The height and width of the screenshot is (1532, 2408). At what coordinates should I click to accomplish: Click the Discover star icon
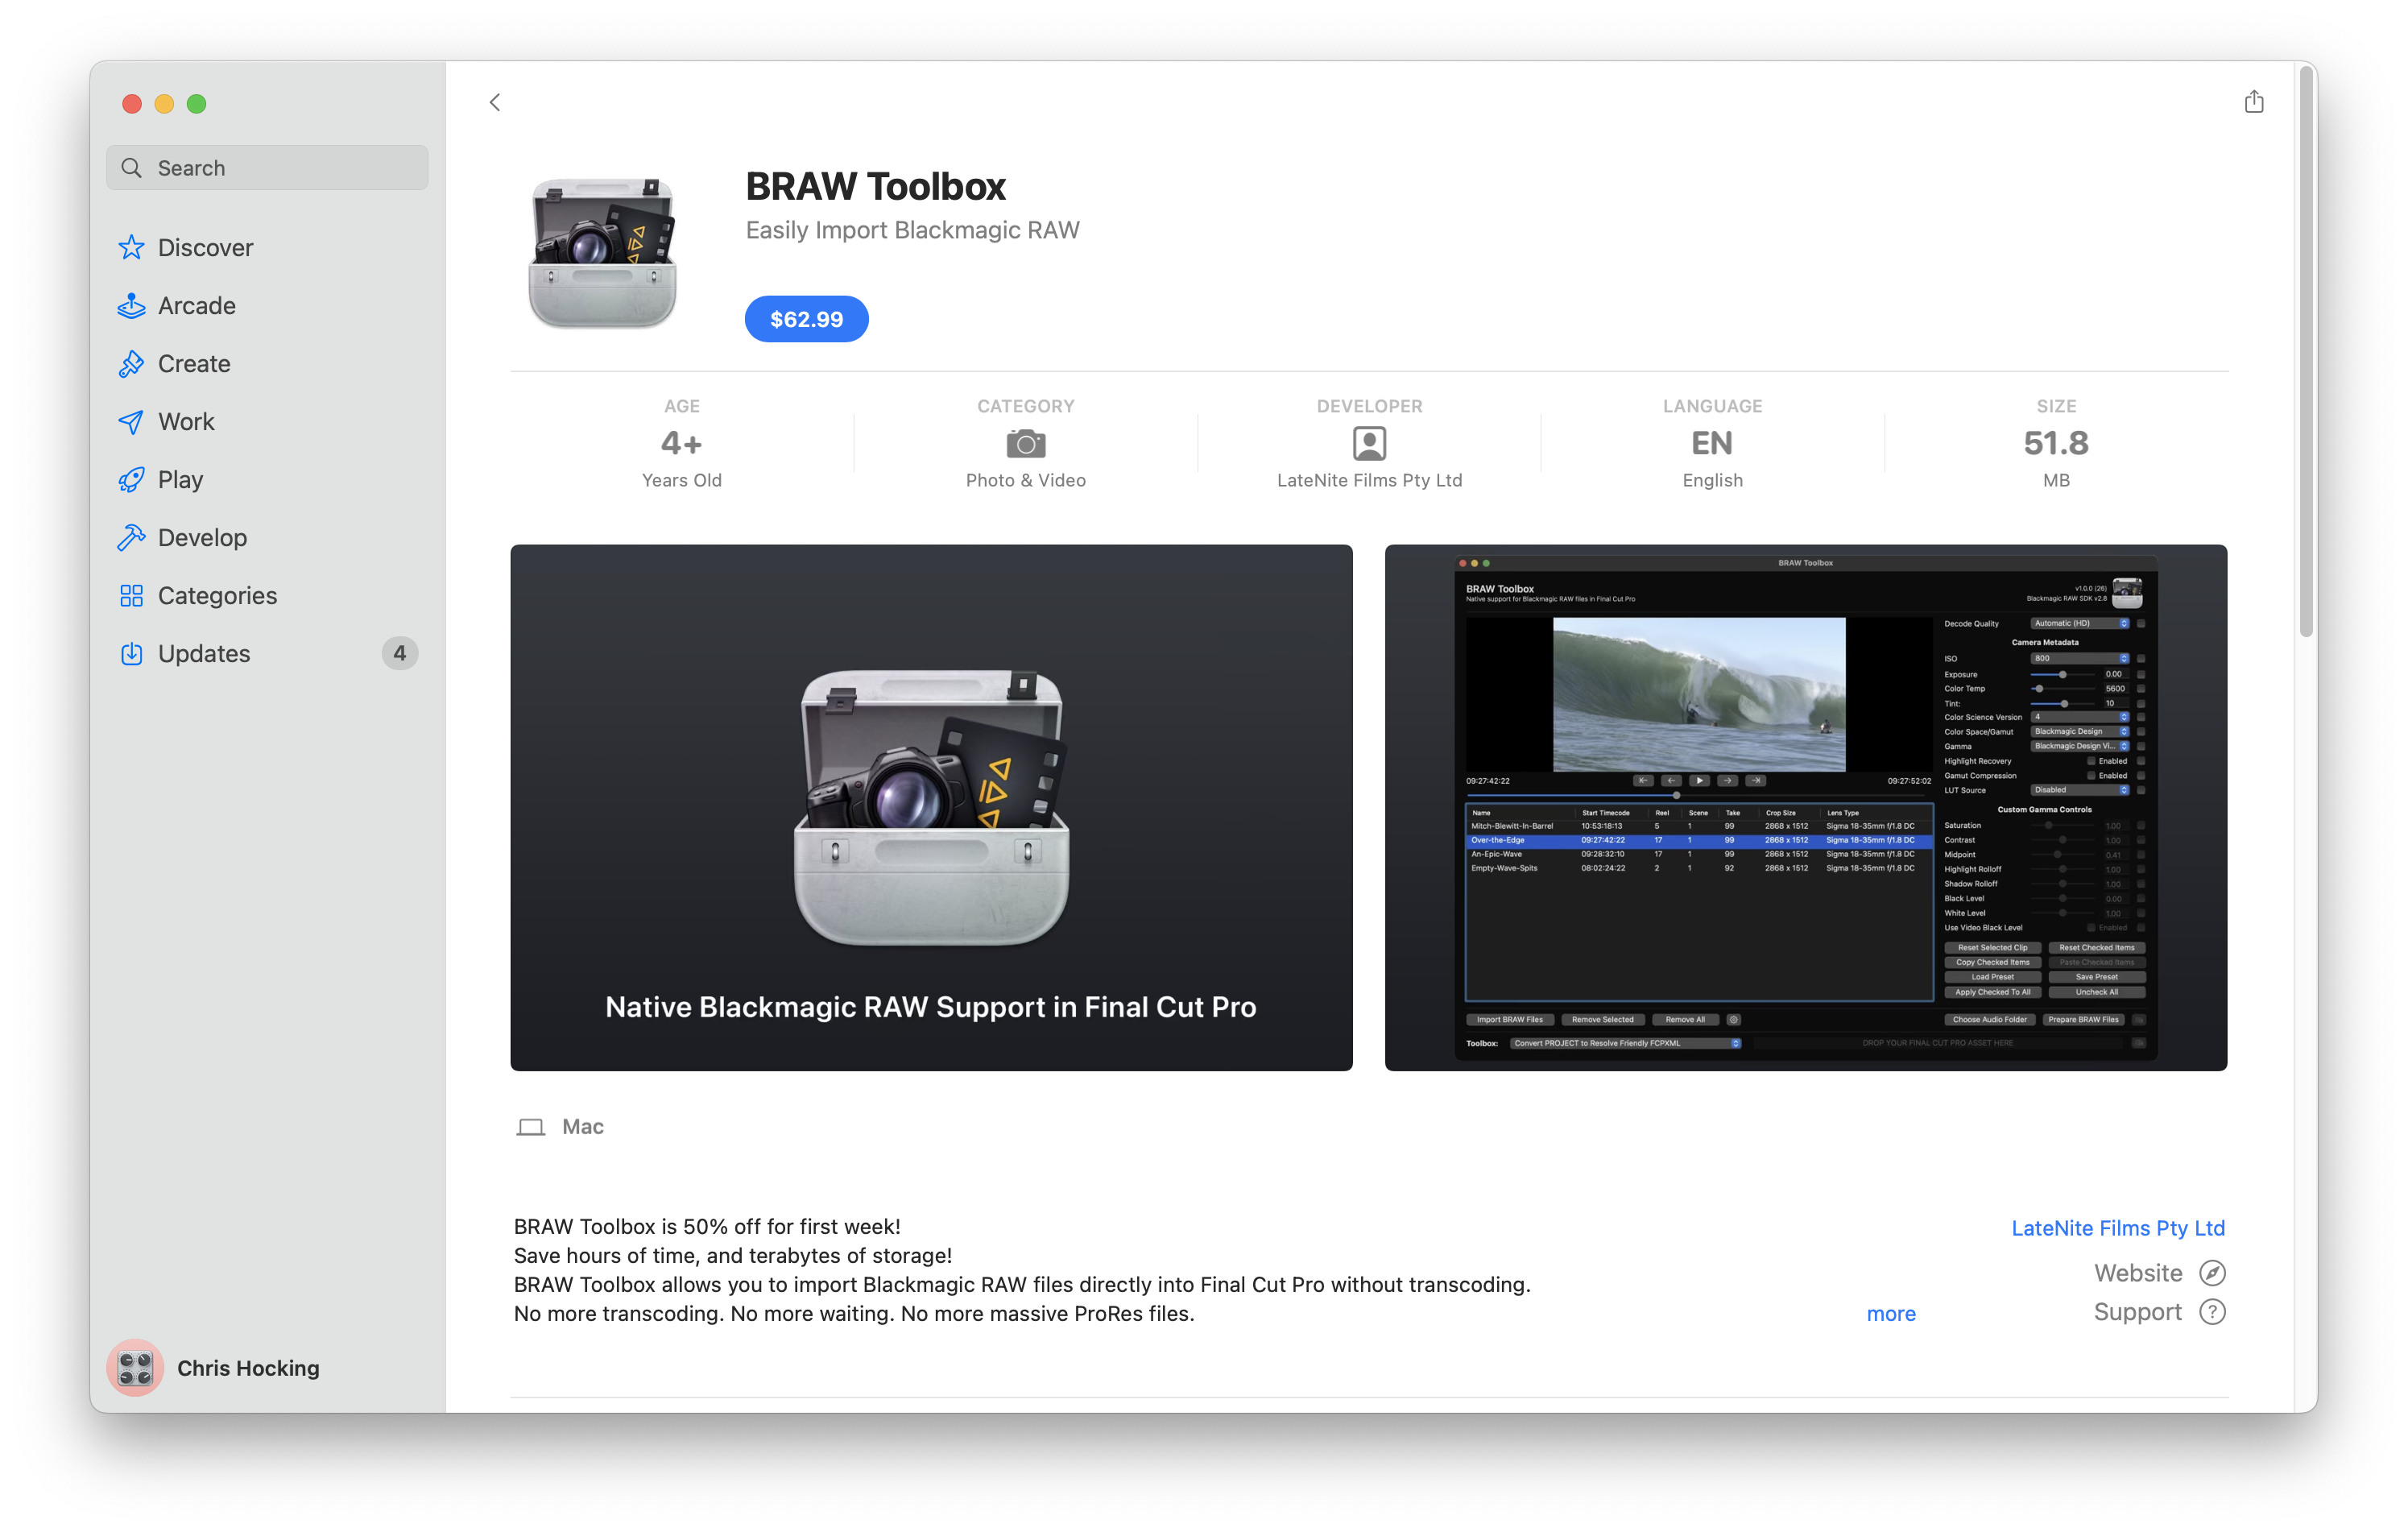pyautogui.click(x=131, y=247)
